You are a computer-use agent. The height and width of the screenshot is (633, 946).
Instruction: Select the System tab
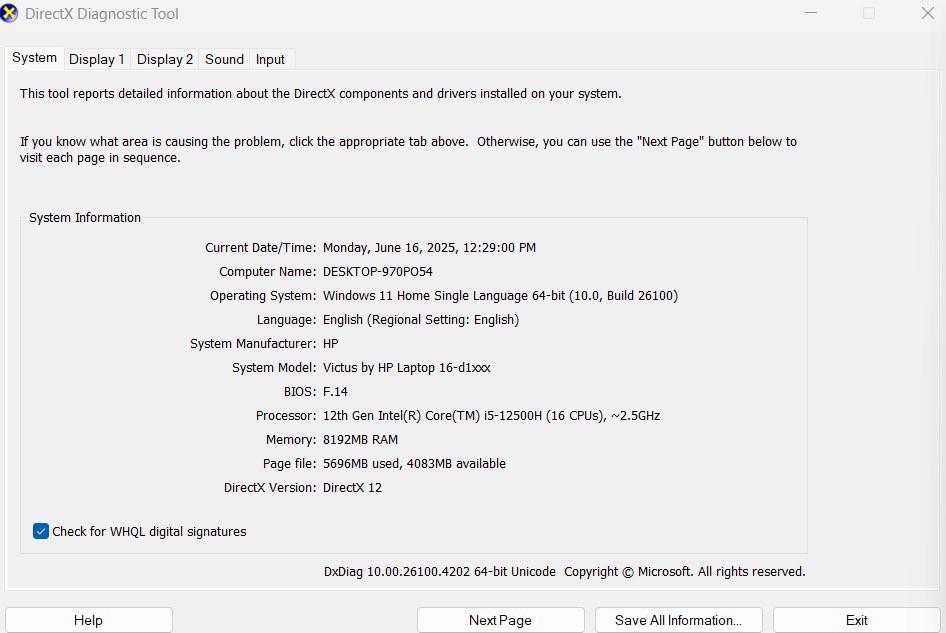33,58
